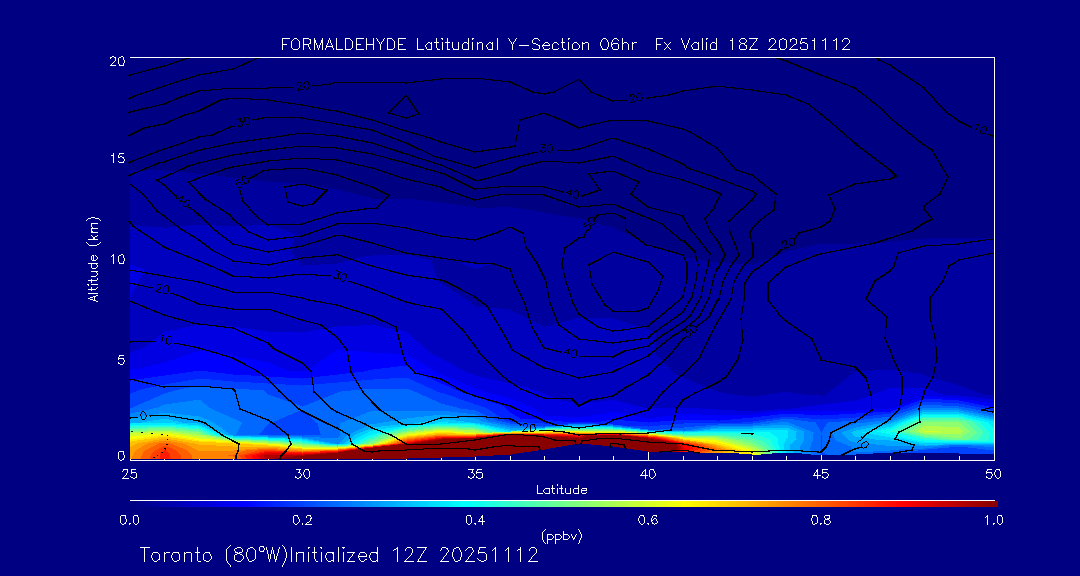
Task: Click the 15 tick on the altitude axis
Action: pos(114,159)
